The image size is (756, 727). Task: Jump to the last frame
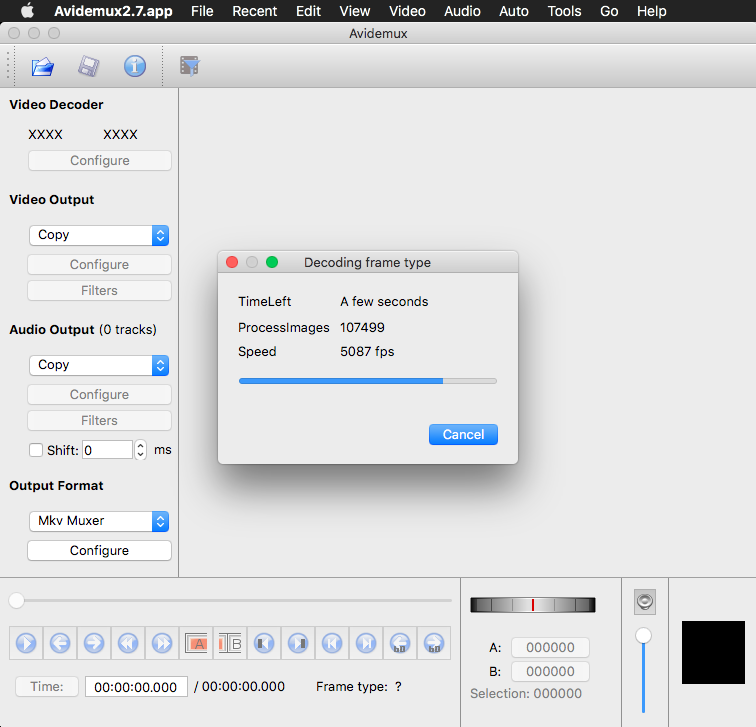pos(366,643)
